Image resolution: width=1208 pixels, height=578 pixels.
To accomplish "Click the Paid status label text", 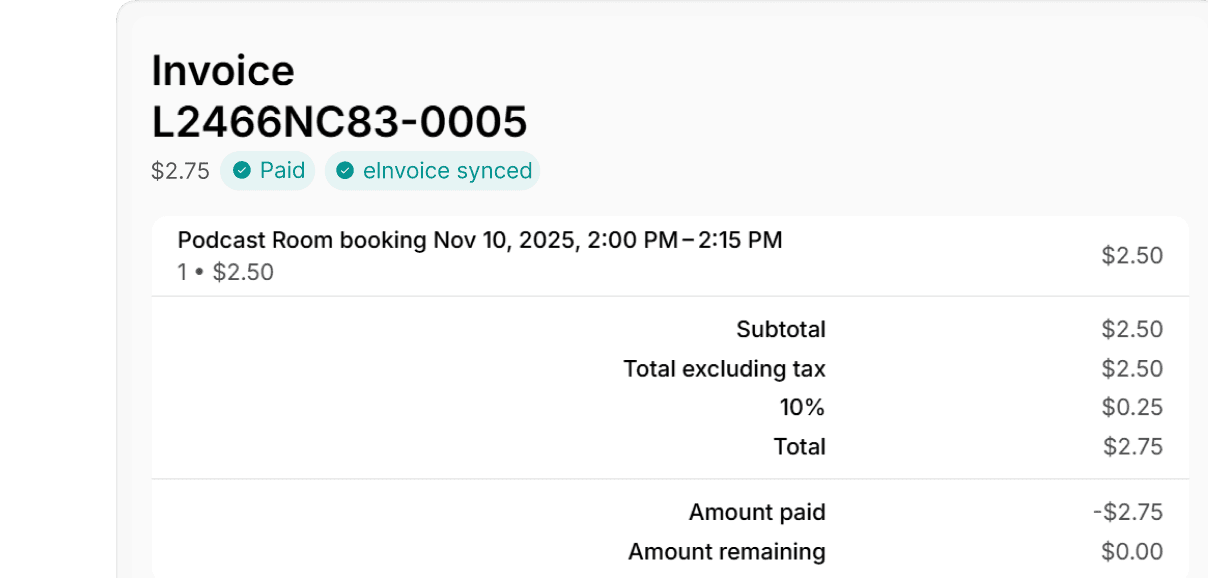I will click(282, 171).
